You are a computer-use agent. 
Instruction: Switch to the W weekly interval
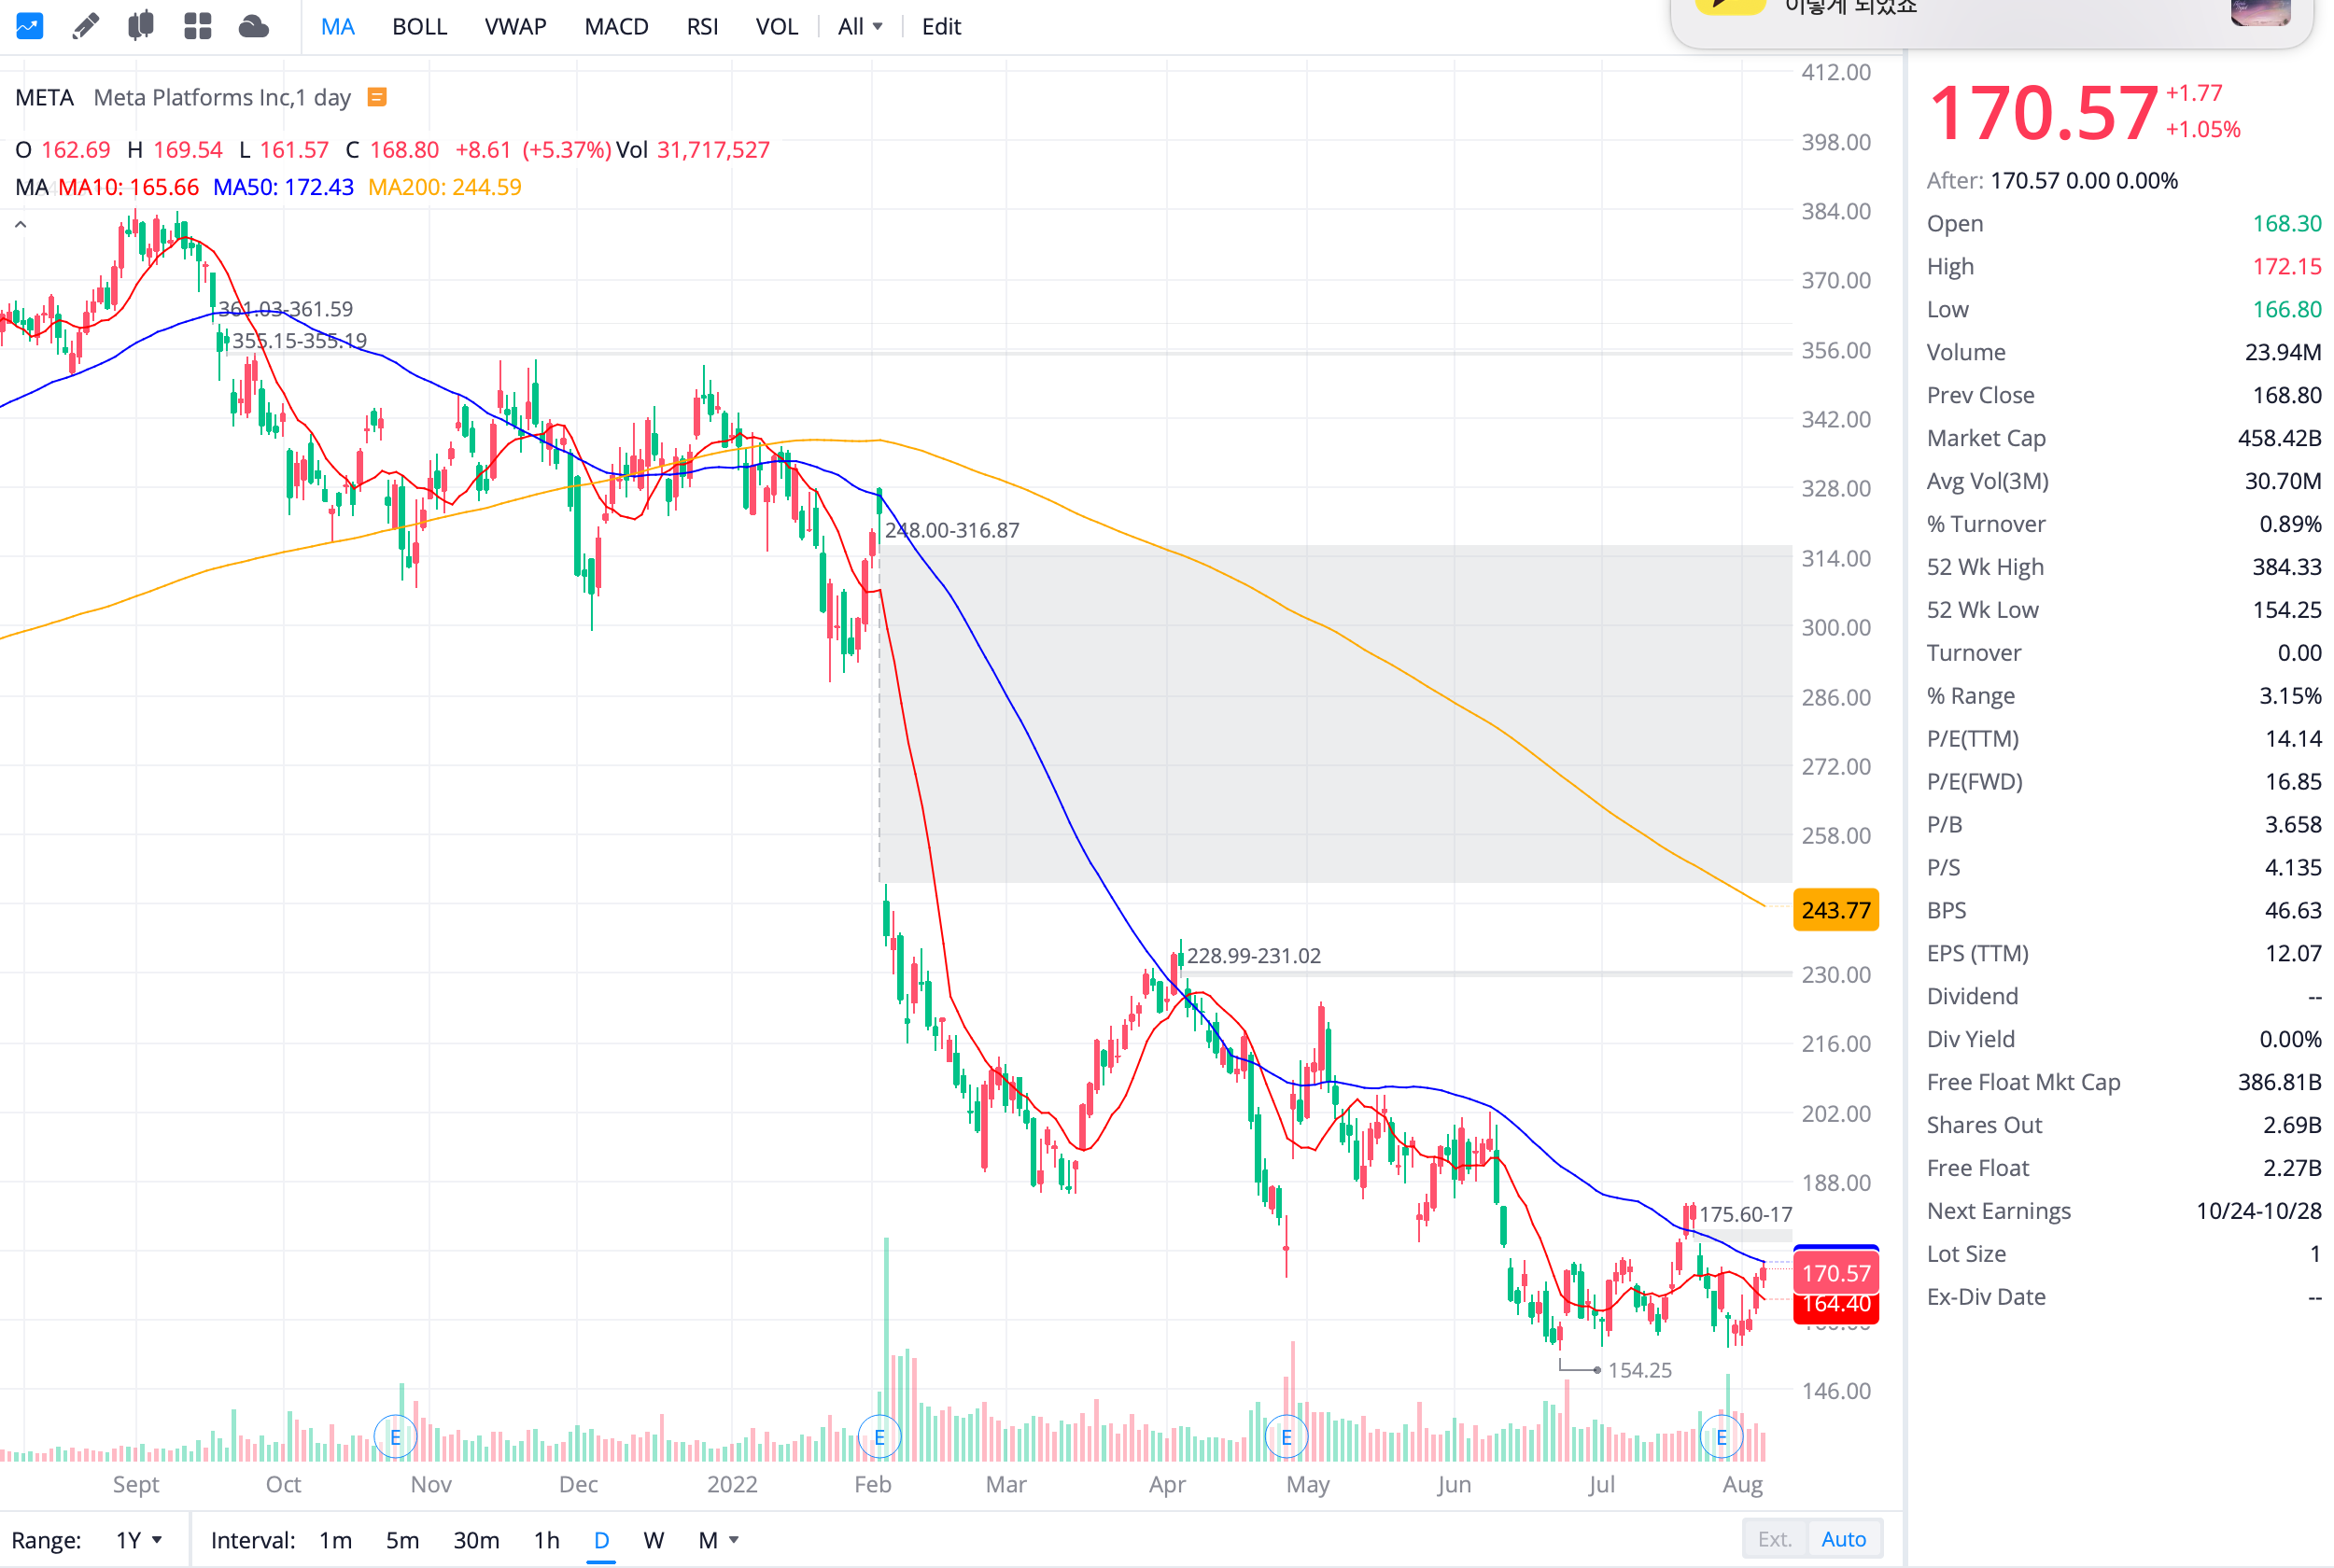653,1540
